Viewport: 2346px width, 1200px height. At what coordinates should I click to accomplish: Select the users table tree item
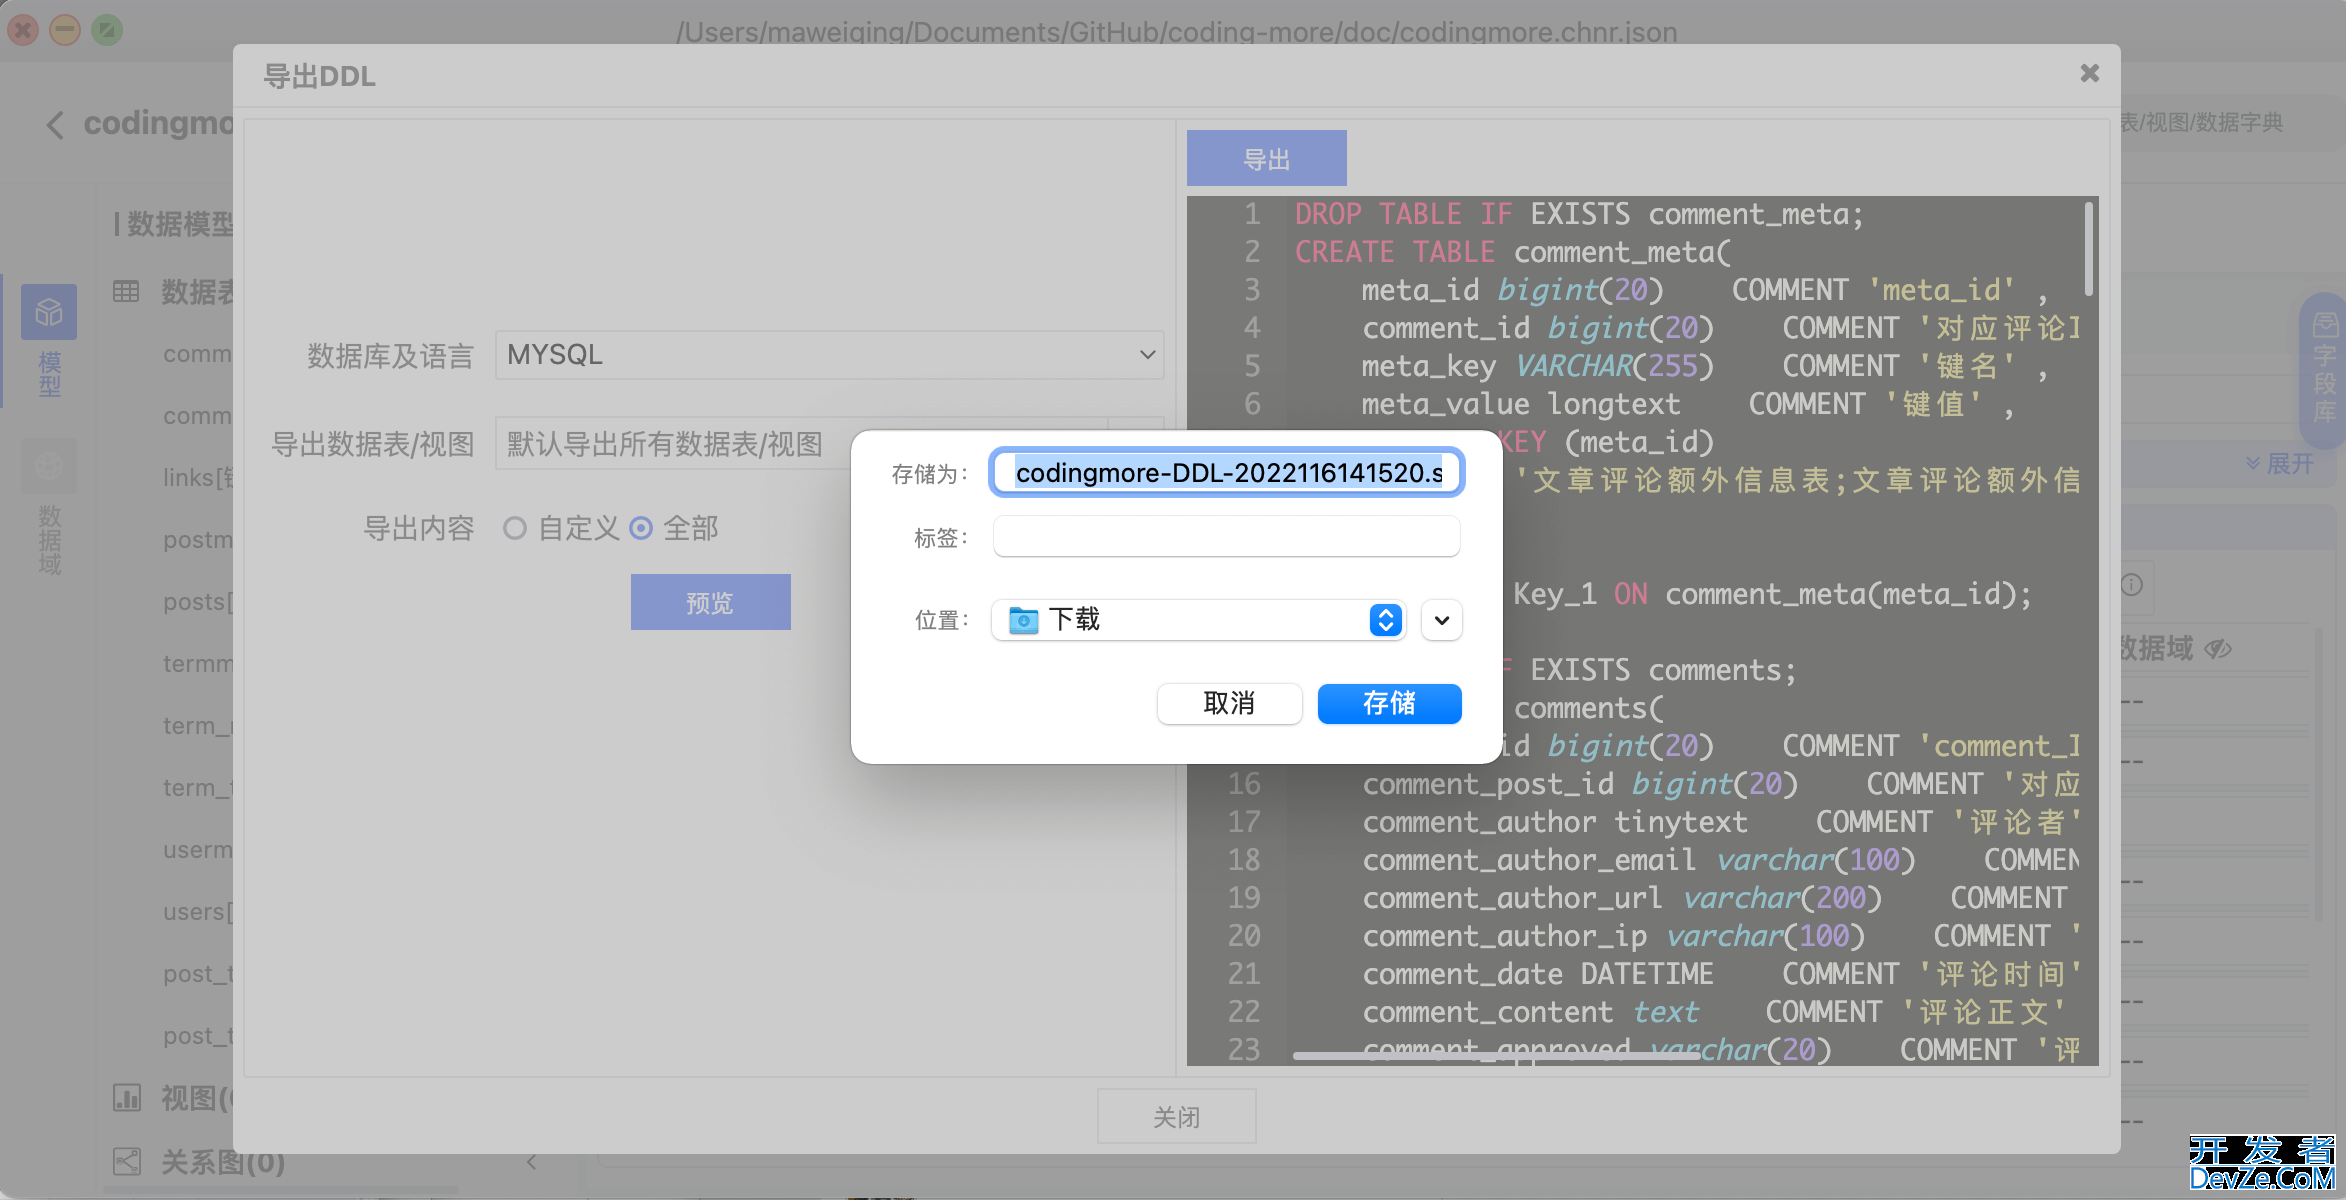198,912
